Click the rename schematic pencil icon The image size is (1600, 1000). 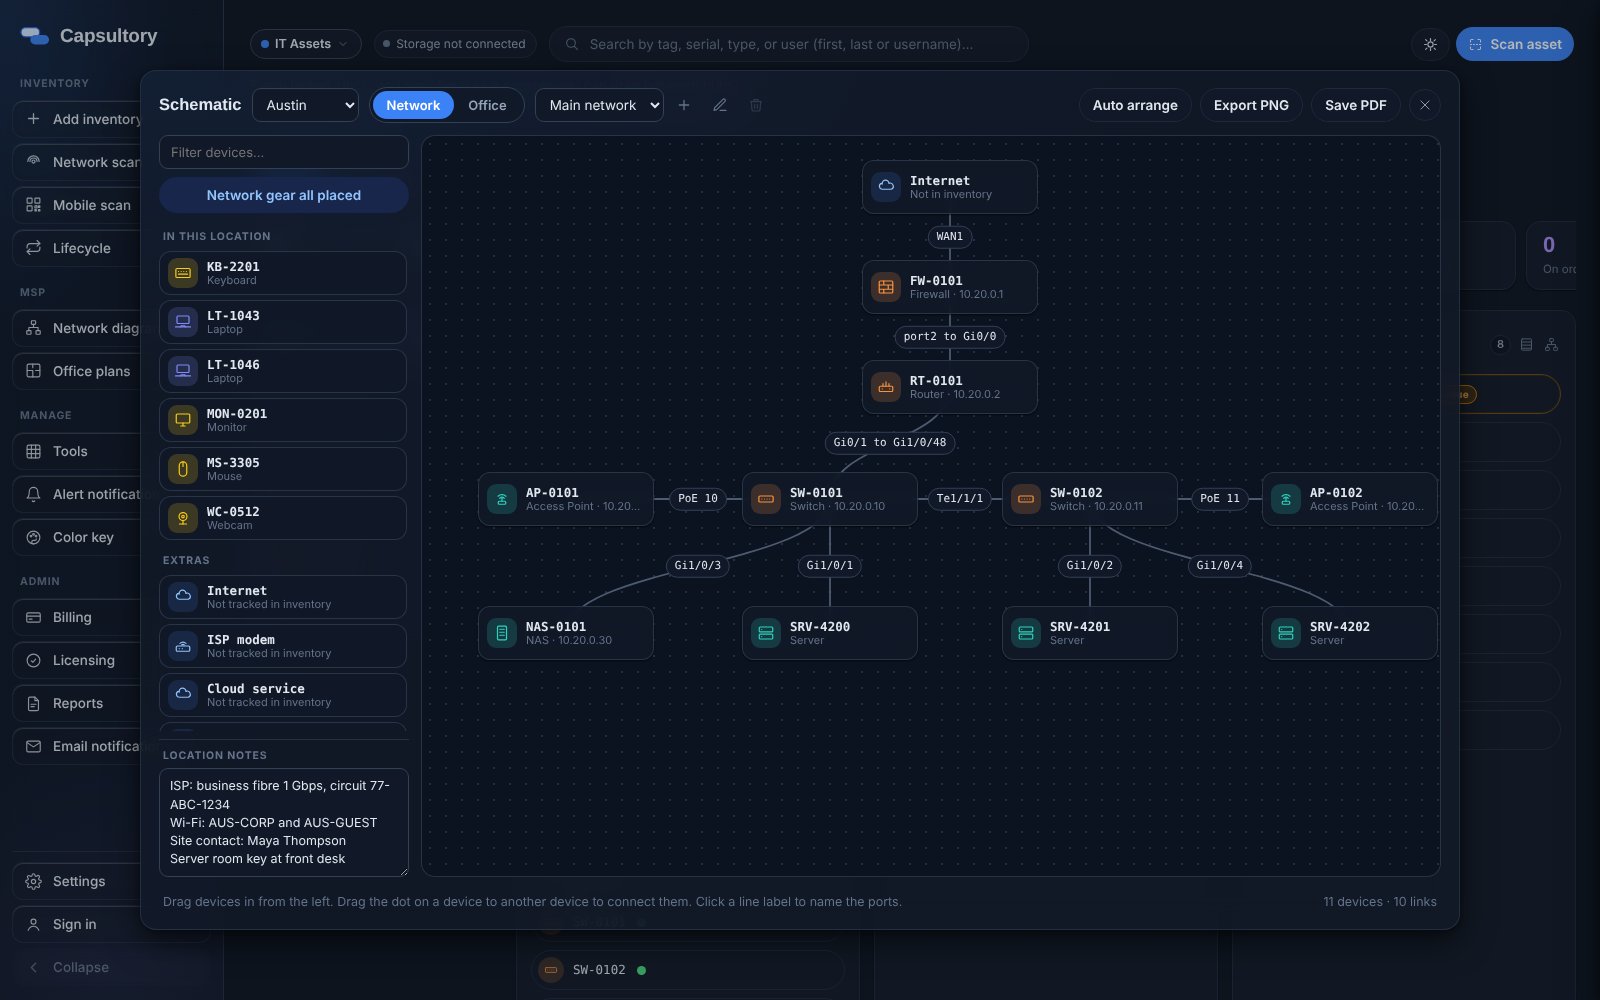(x=720, y=105)
